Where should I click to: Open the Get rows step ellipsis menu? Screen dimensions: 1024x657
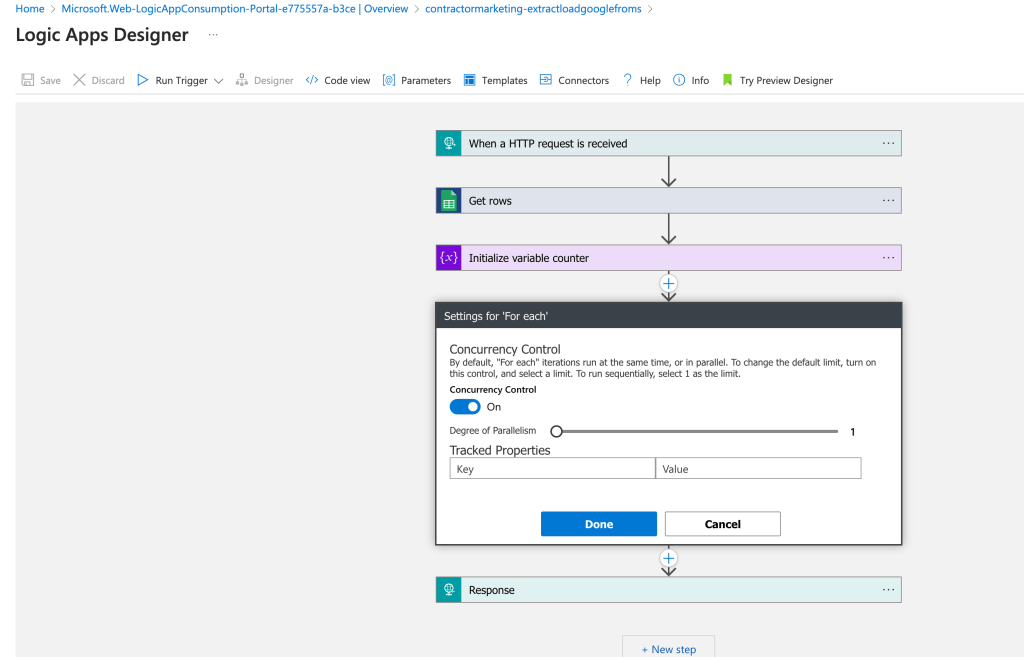pyautogui.click(x=888, y=200)
